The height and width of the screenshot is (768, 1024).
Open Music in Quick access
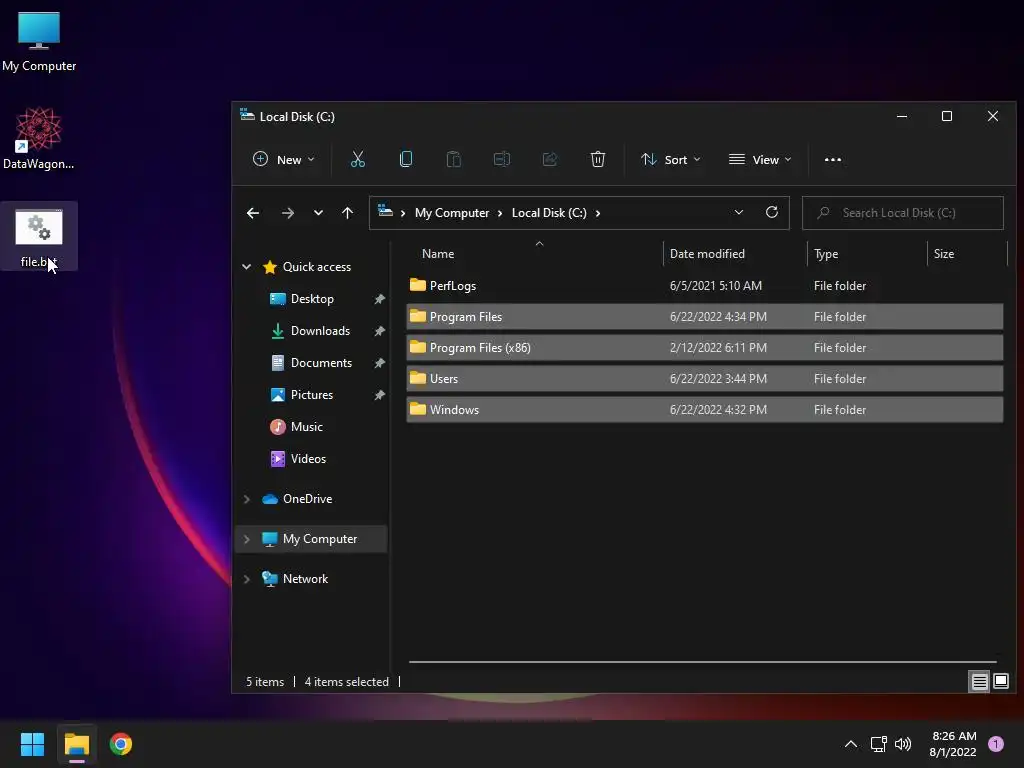point(306,426)
